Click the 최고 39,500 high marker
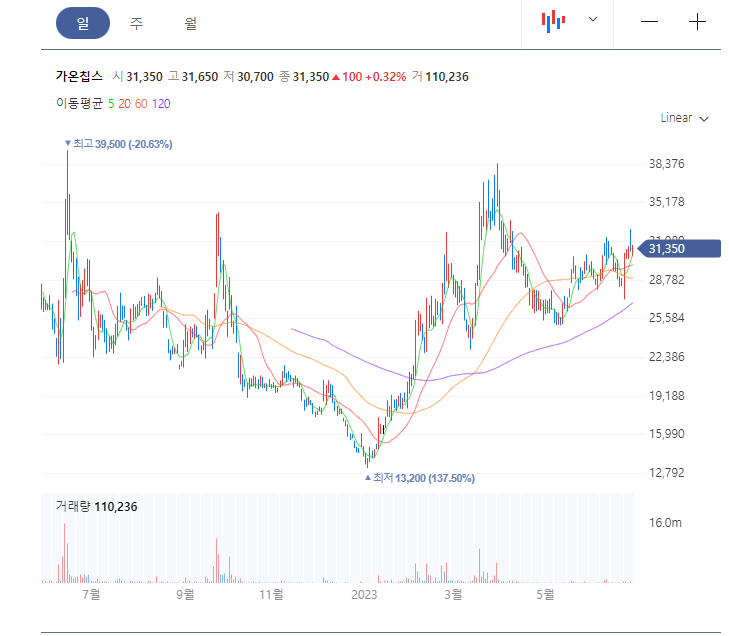The width and height of the screenshot is (729, 636). [x=119, y=144]
